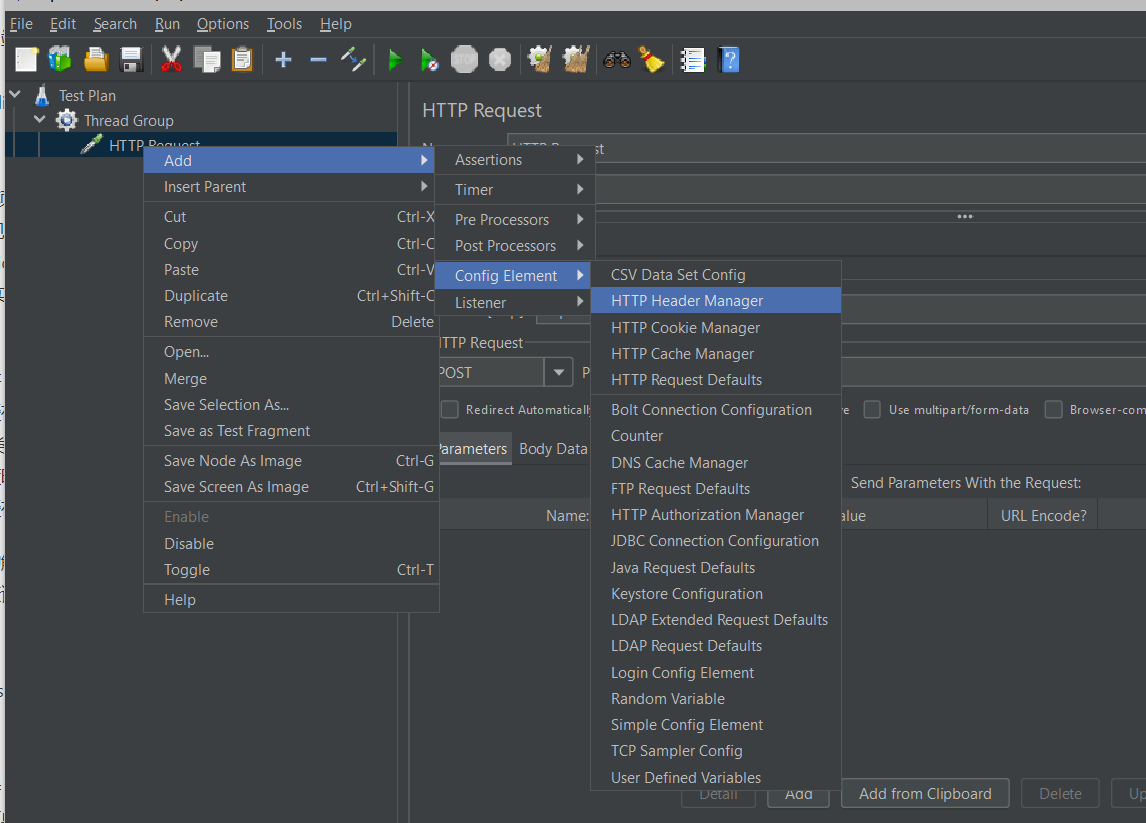Choose Duplicate in context menu

coord(291,295)
